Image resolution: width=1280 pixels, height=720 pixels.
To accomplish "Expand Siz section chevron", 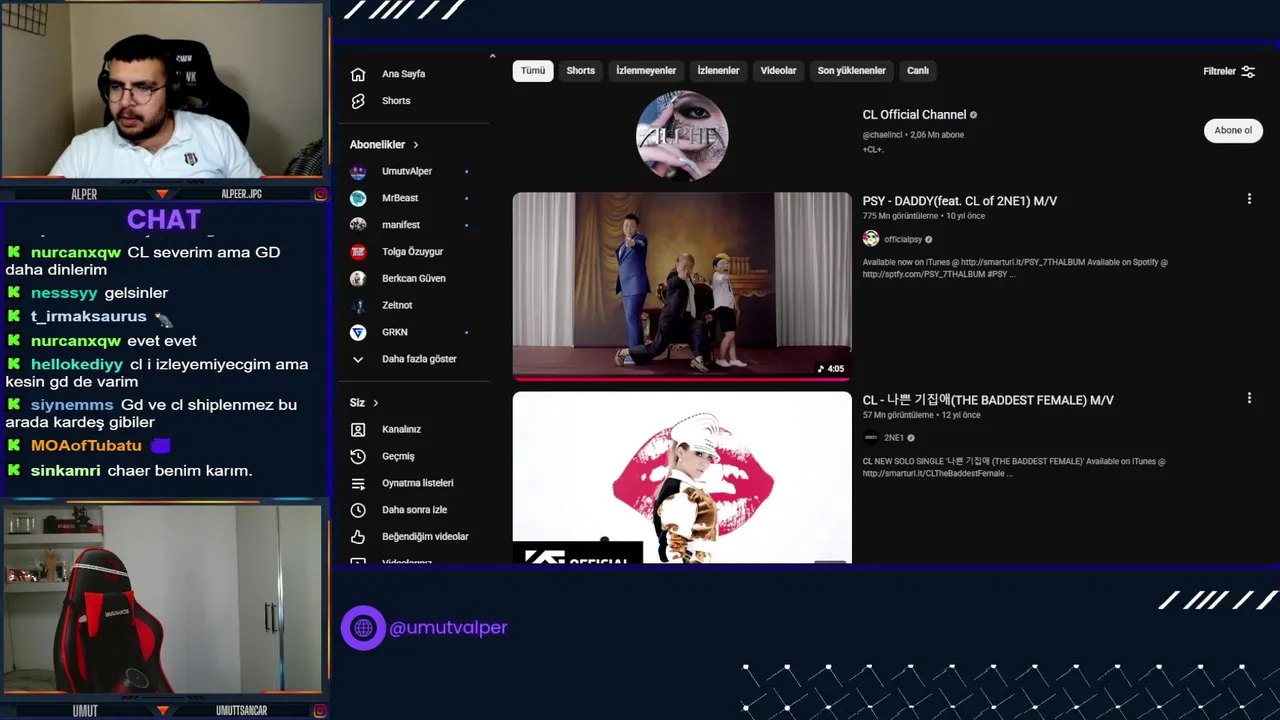I will coord(376,403).
